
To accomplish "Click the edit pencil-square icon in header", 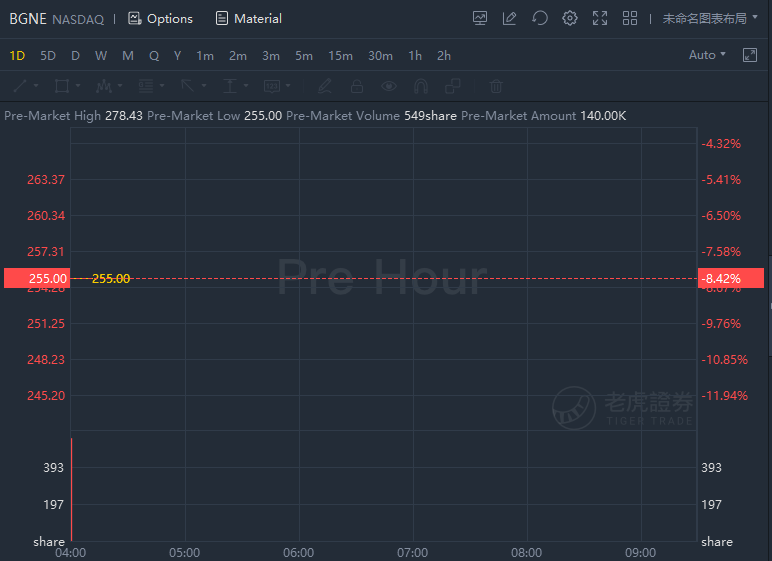I will click(509, 18).
